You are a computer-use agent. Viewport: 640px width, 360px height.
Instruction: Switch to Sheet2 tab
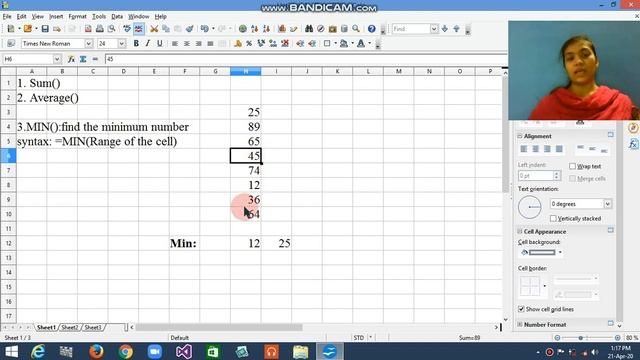click(x=70, y=327)
